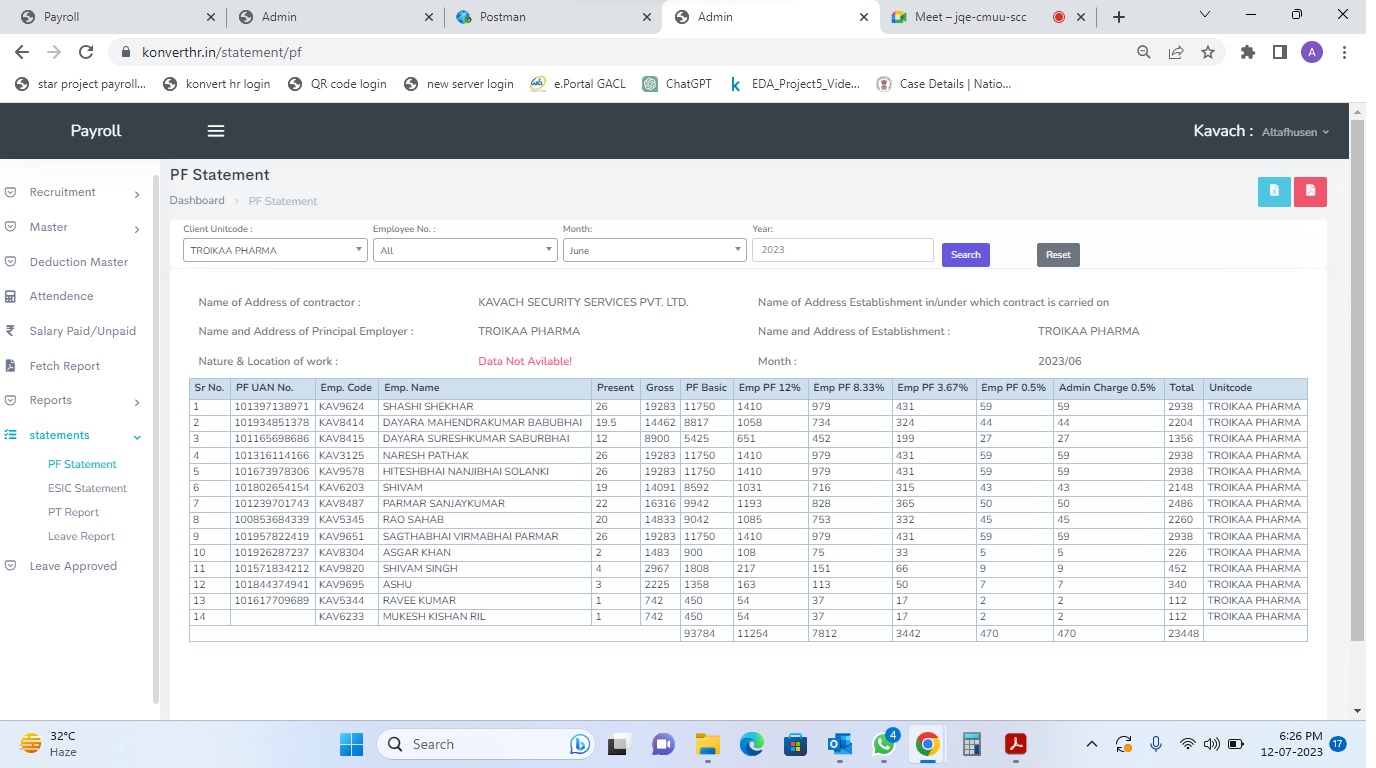Expand the Reports sidebar arrow

137,402
